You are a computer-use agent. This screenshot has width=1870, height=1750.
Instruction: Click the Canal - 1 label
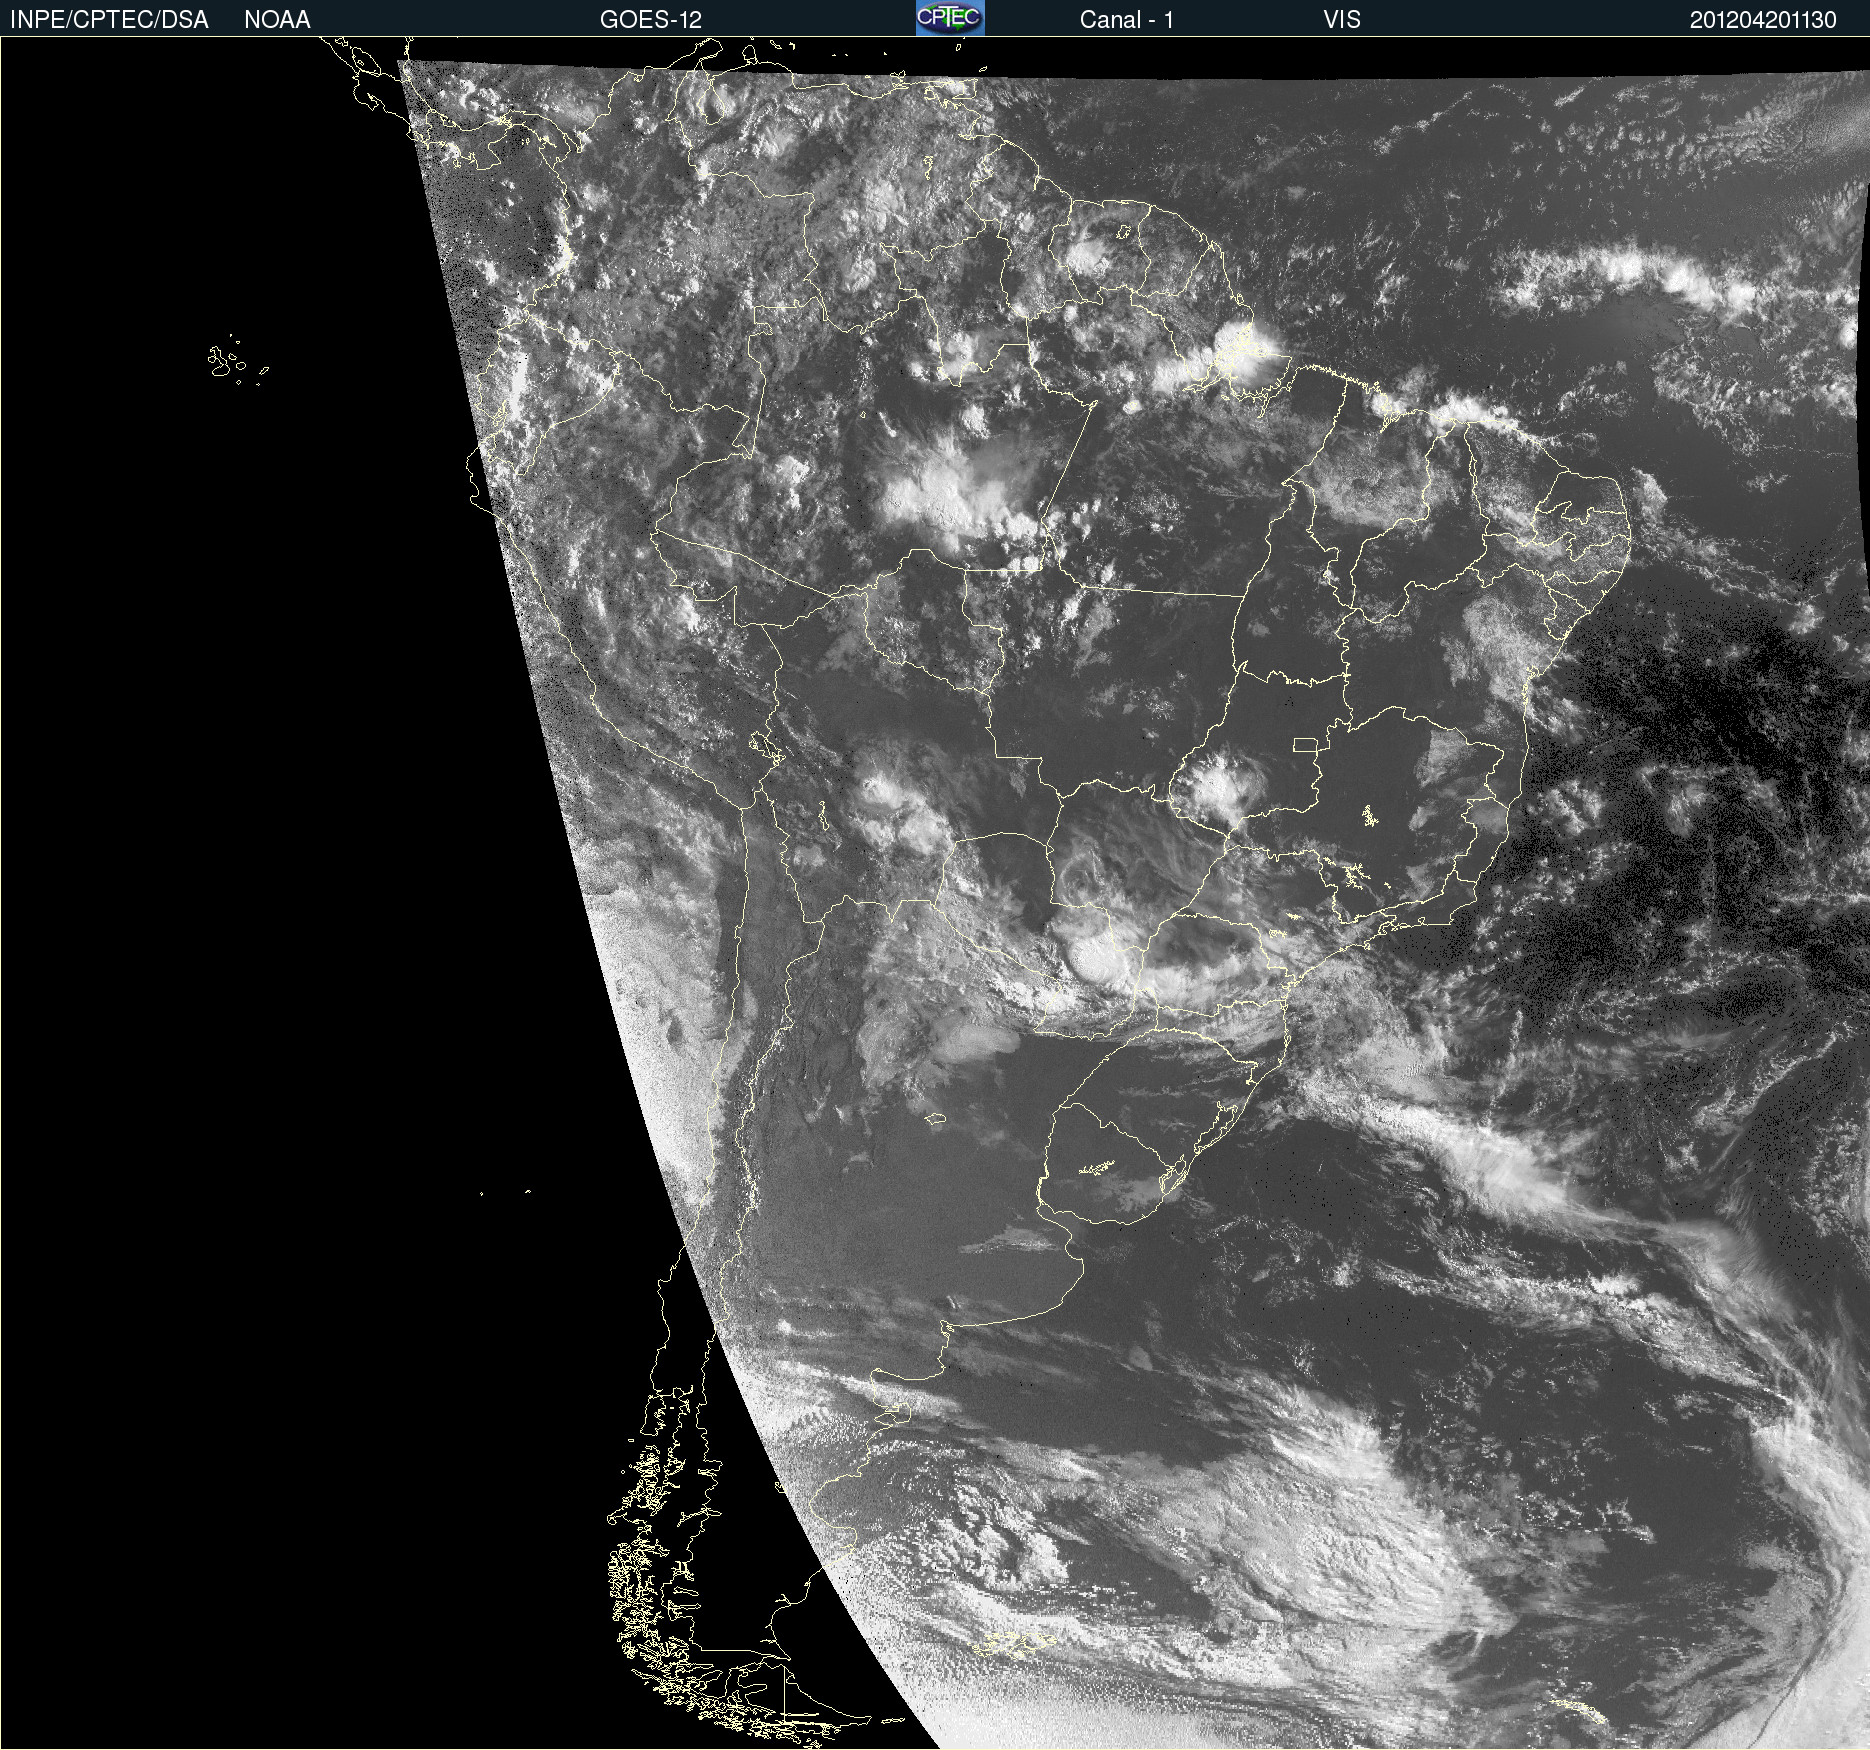pos(1126,20)
